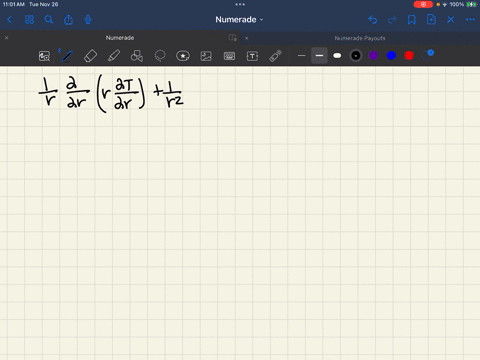480x360 pixels.
Task: Redo the last action
Action: click(x=392, y=20)
